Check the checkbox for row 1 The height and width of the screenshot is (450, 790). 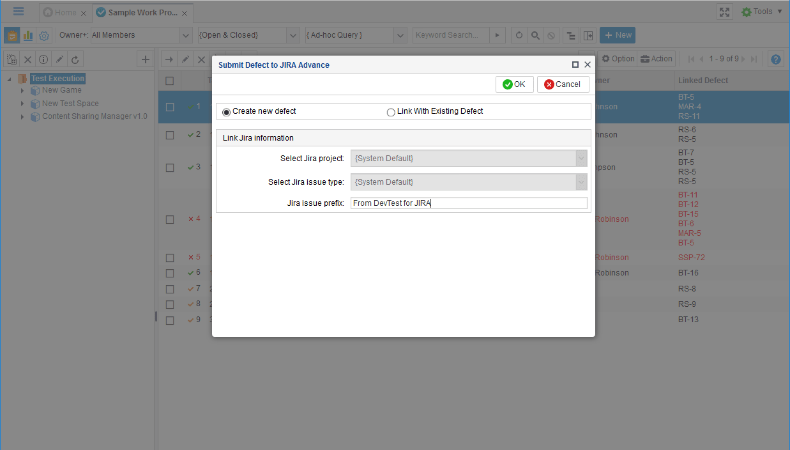pos(170,107)
